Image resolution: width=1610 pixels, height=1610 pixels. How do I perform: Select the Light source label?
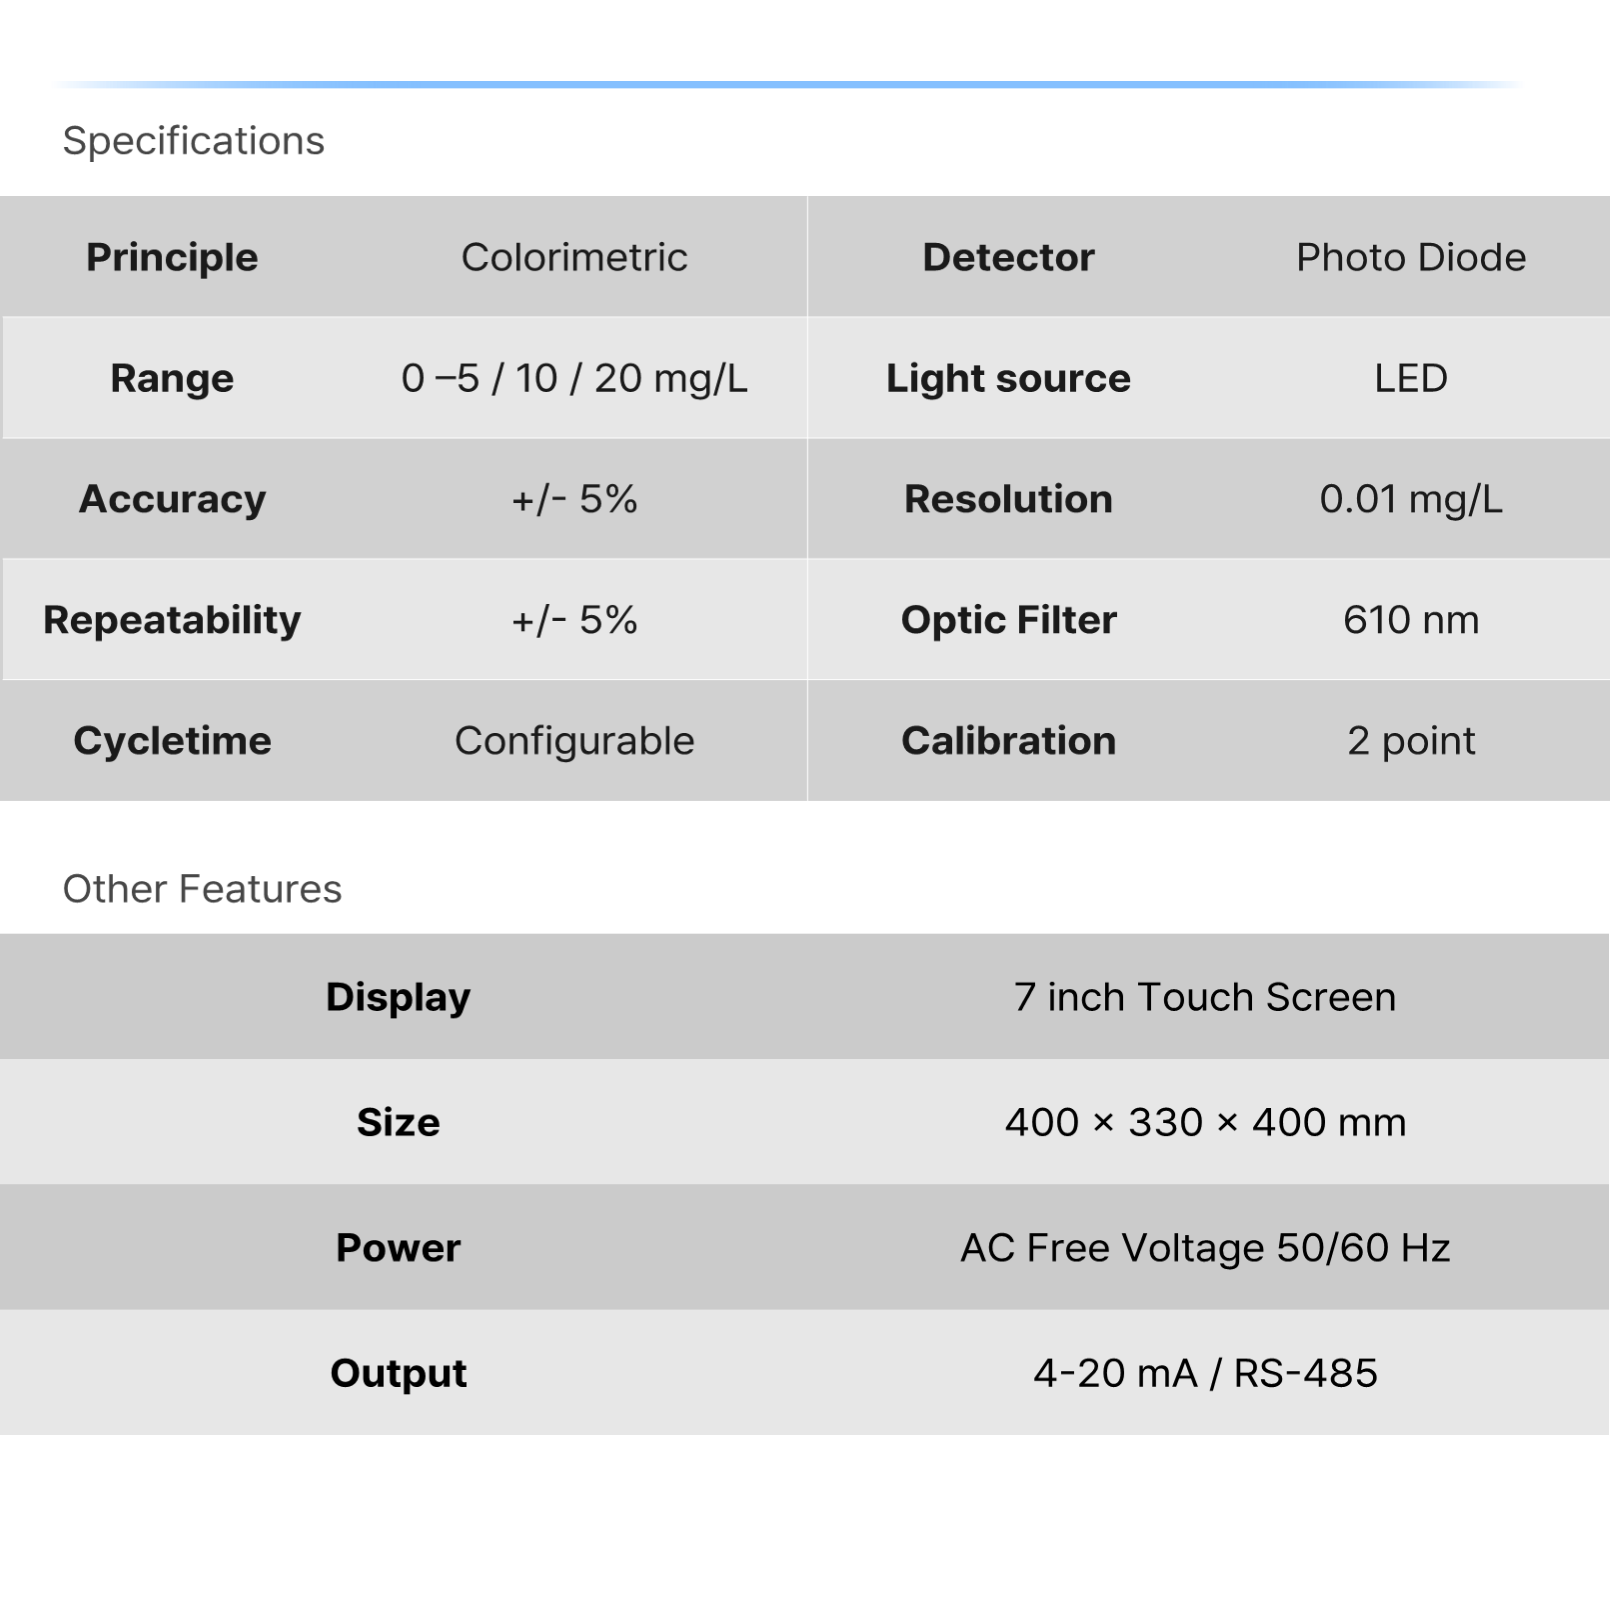click(x=1008, y=378)
